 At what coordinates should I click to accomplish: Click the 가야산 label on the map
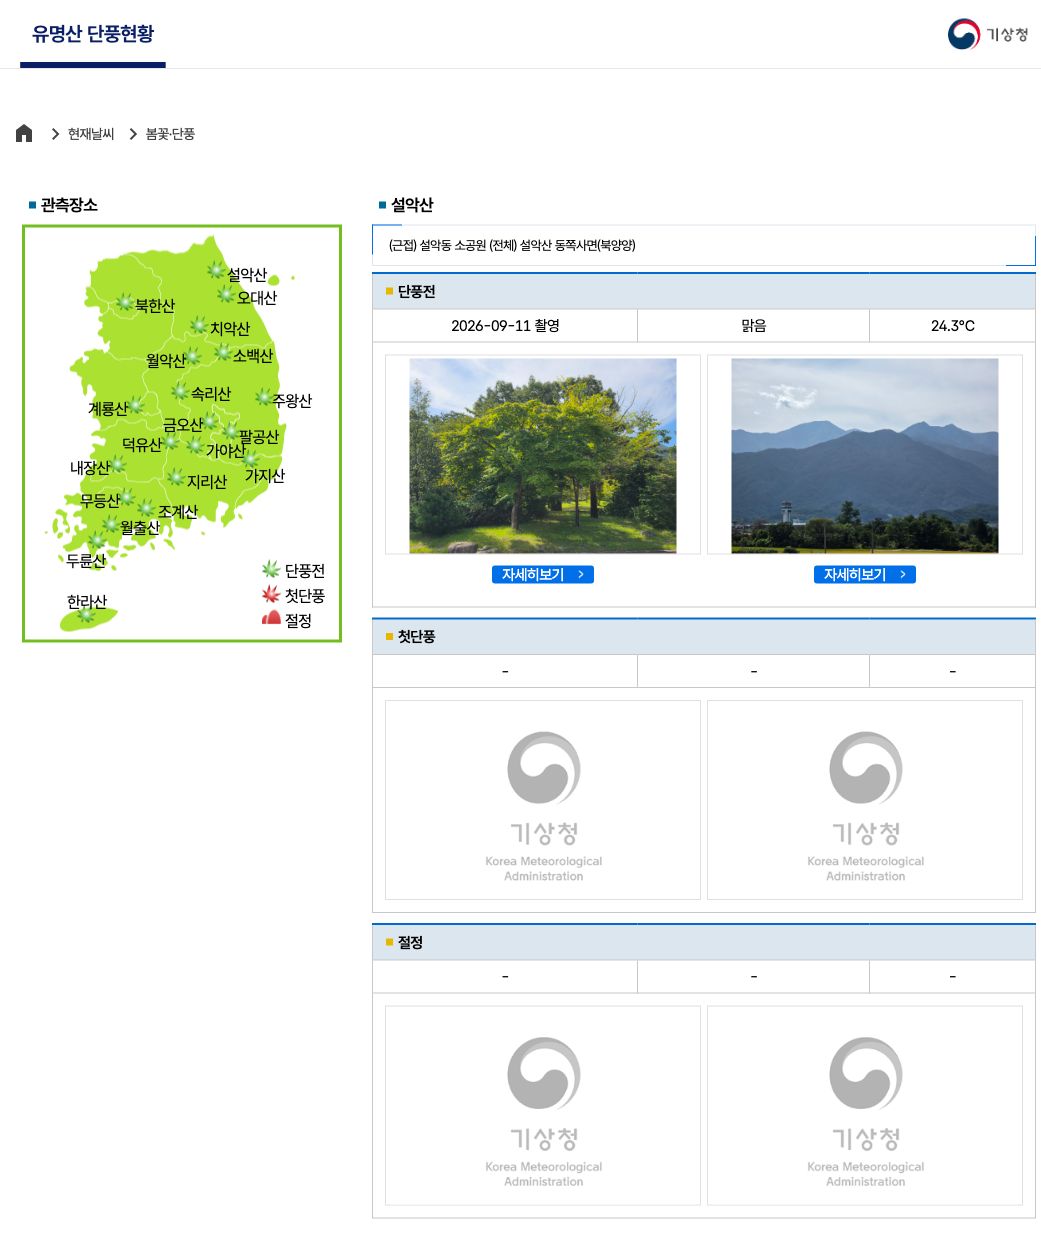click(x=225, y=451)
